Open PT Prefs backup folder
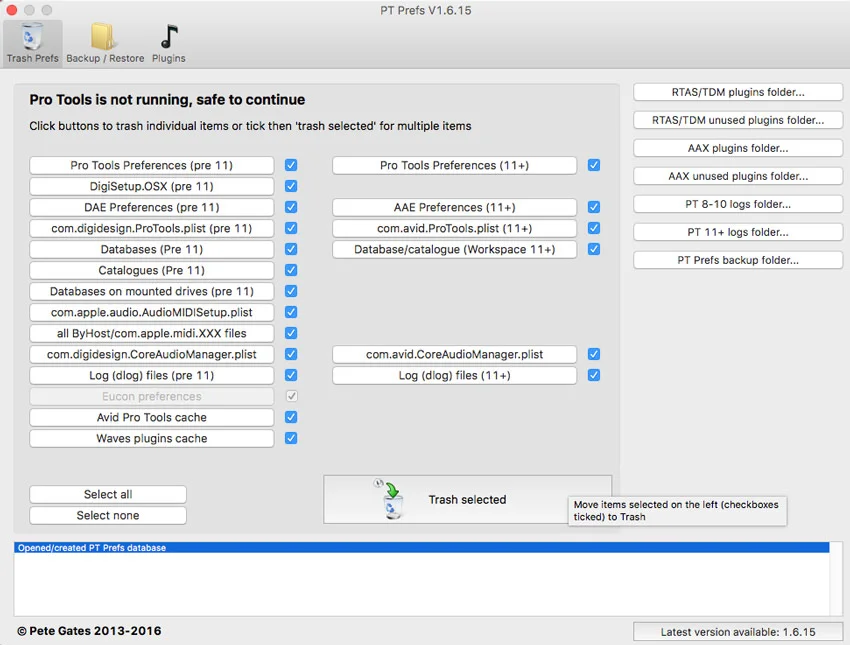 coord(738,260)
